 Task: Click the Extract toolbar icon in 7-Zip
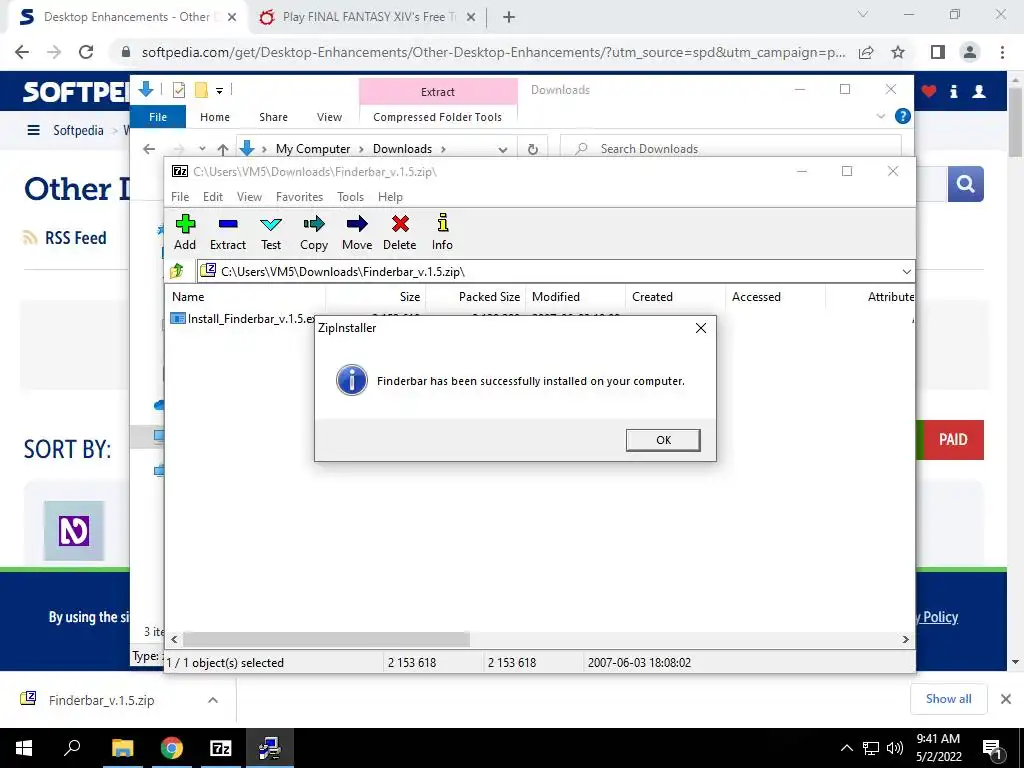point(227,232)
